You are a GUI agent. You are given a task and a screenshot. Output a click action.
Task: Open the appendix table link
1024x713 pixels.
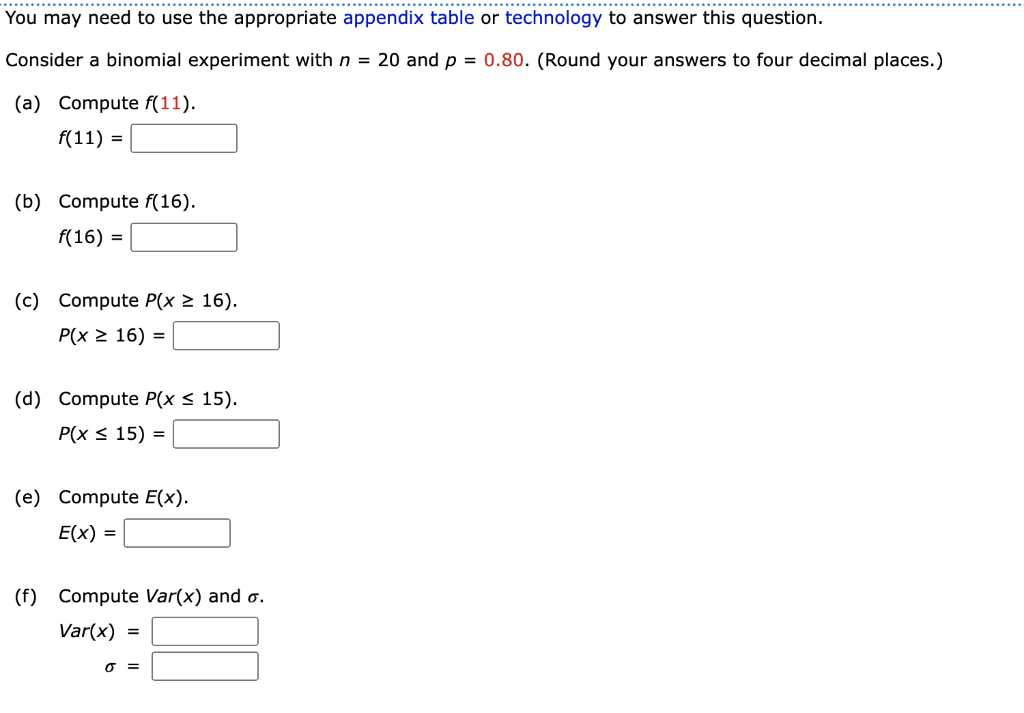pos(408,17)
